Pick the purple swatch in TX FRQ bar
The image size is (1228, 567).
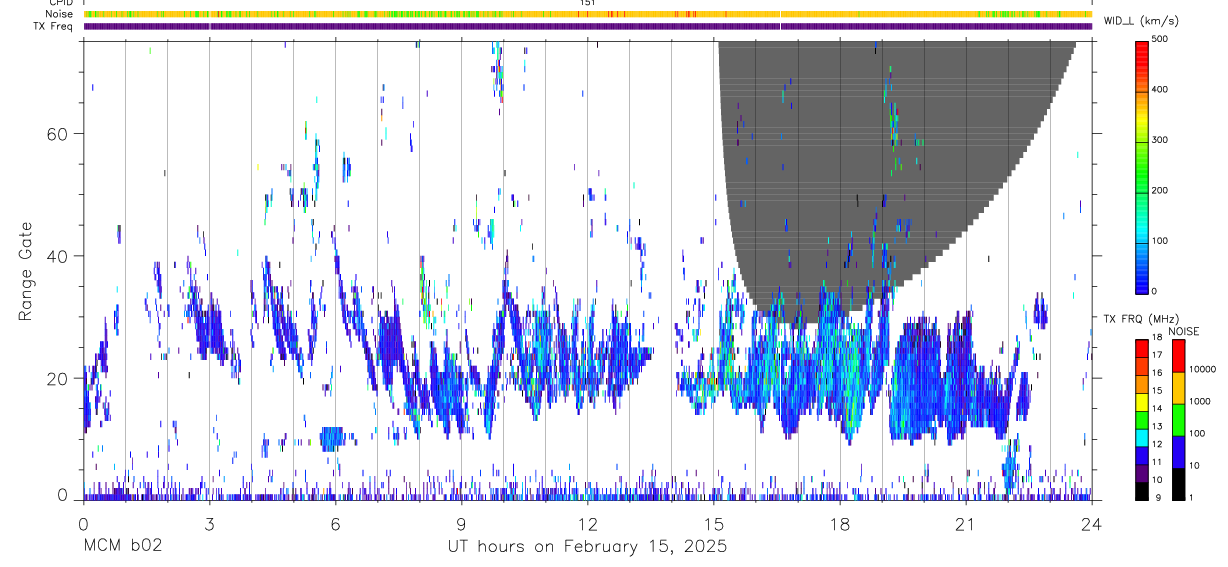[x=1142, y=472]
